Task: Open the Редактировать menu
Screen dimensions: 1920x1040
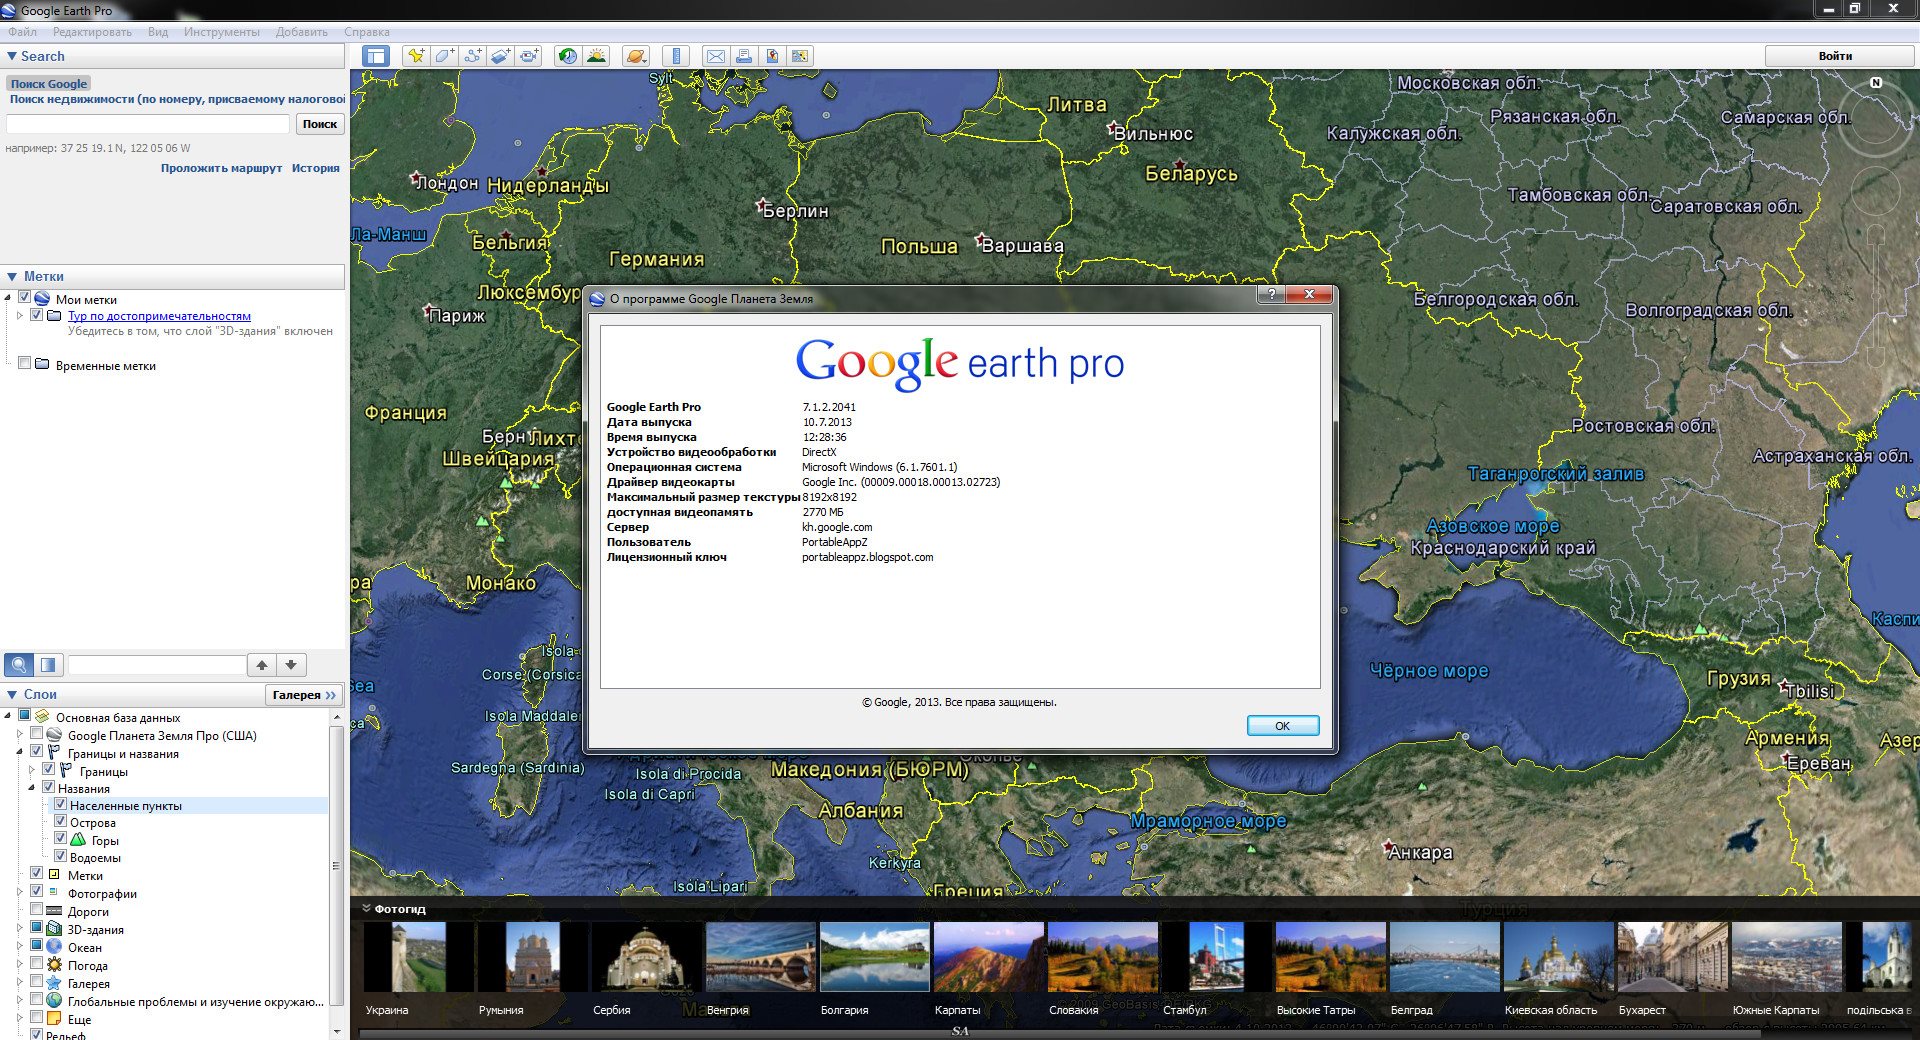Action: [x=92, y=32]
